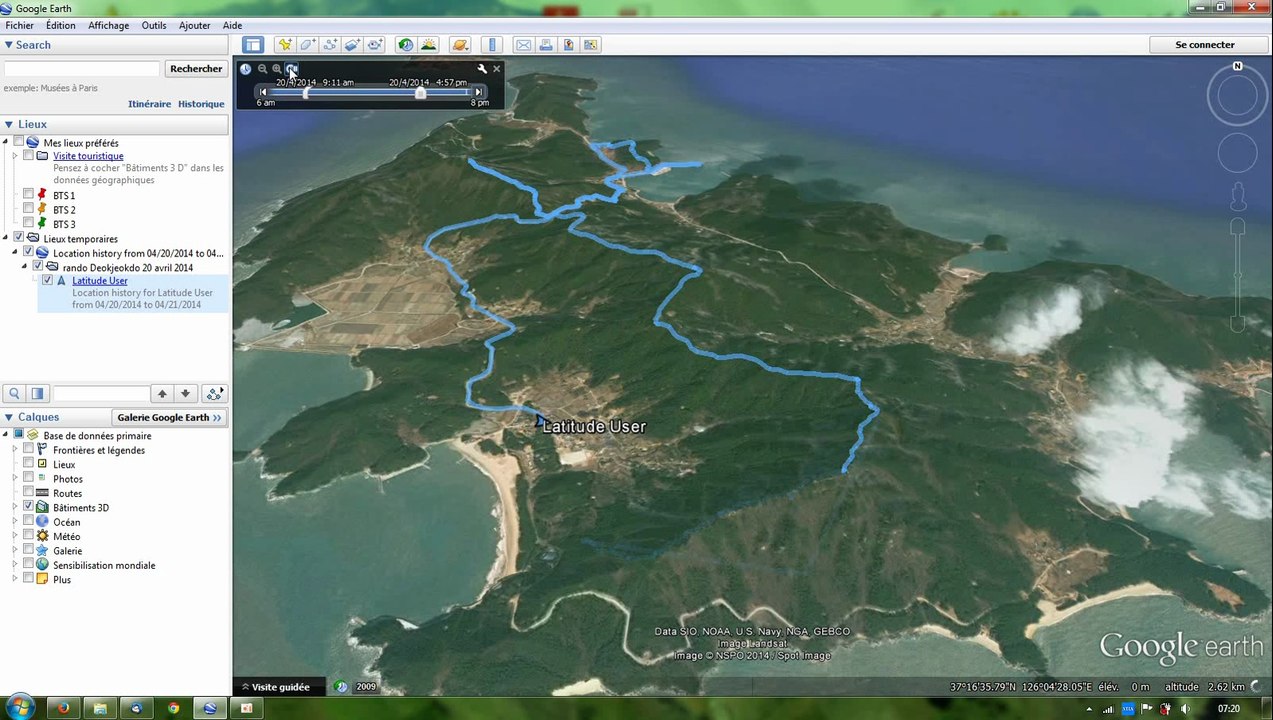Click the time slider clock icon
This screenshot has height=720, width=1273.
tap(246, 69)
